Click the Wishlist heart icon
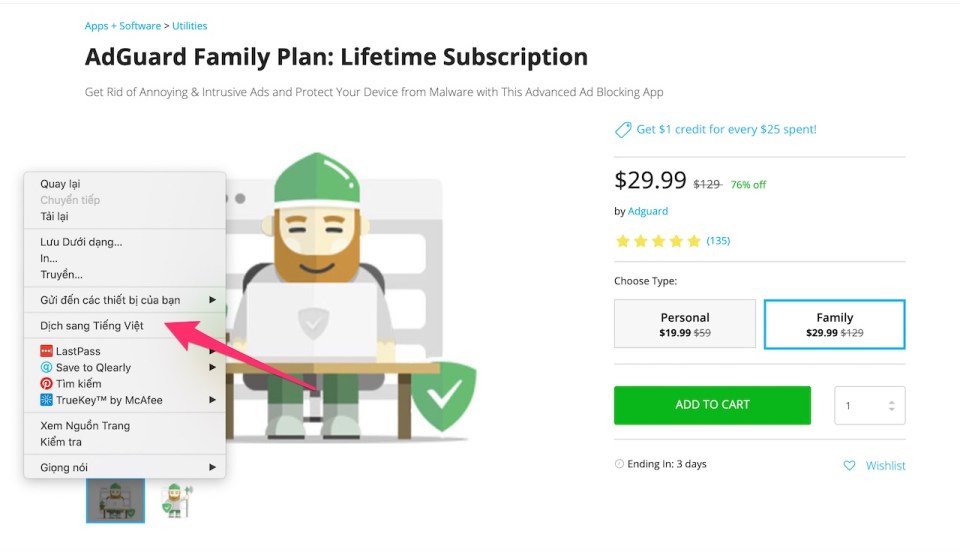Viewport: 960px width, 552px height. pos(850,466)
